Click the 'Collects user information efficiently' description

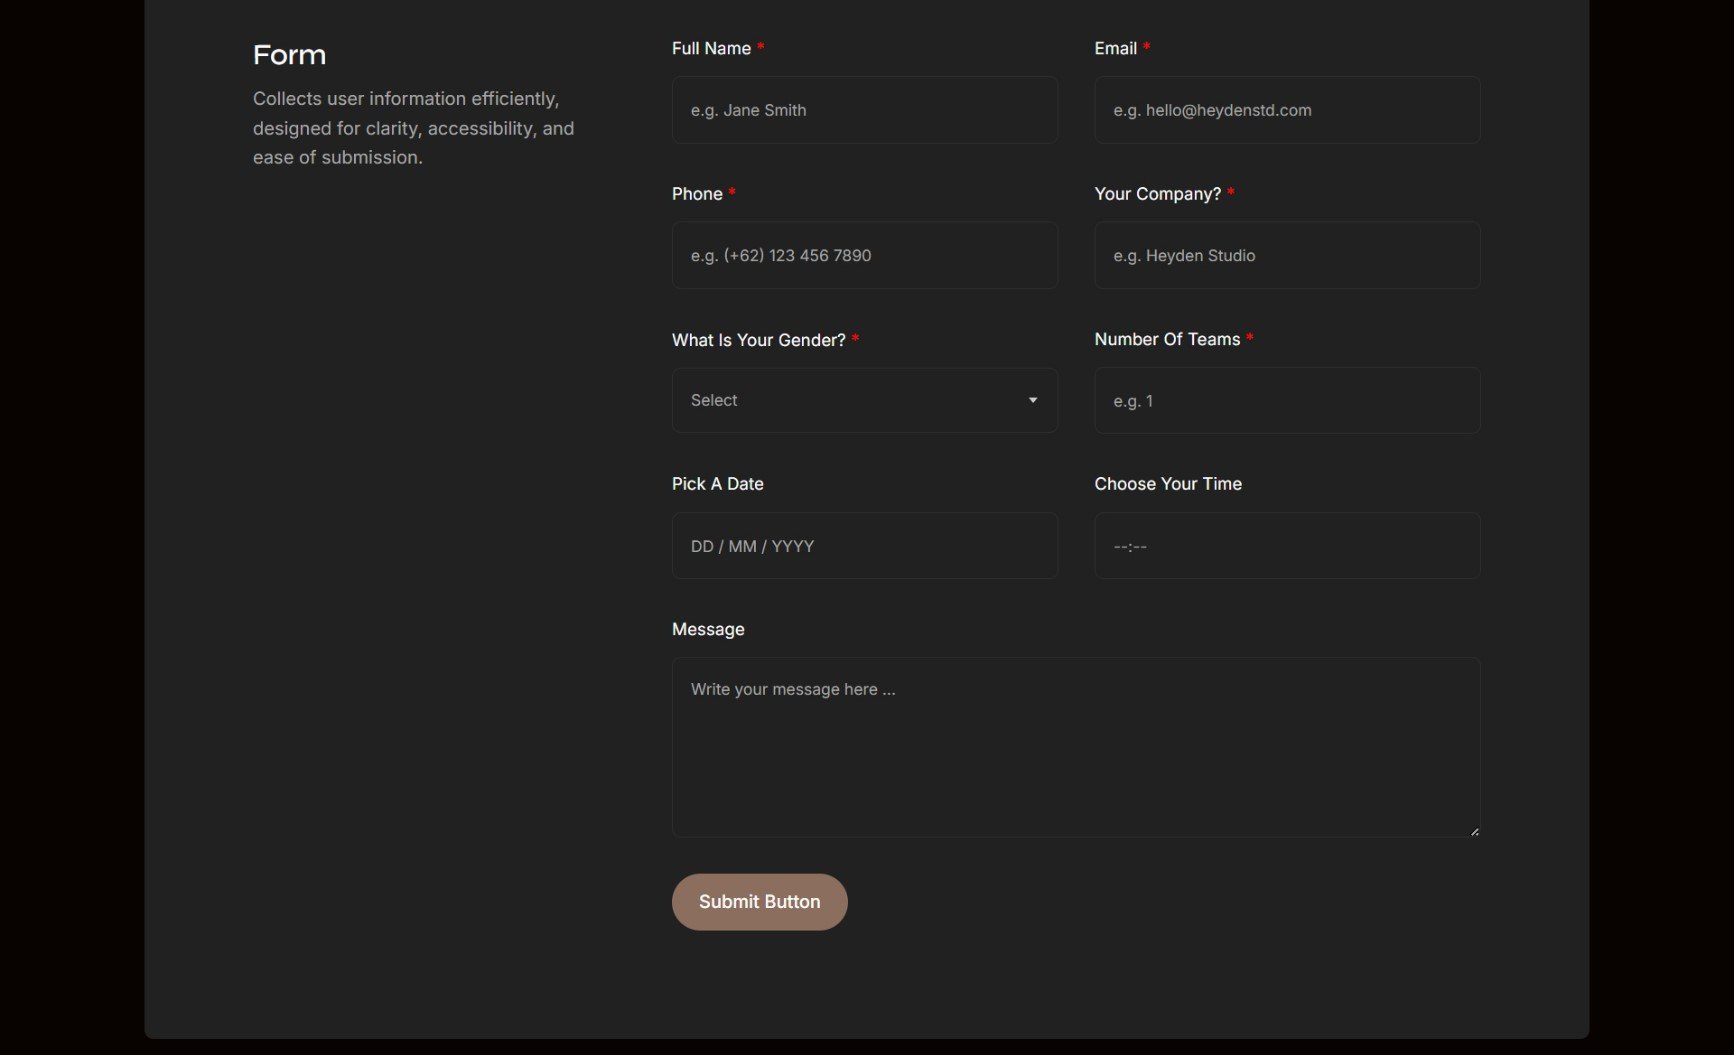(414, 128)
